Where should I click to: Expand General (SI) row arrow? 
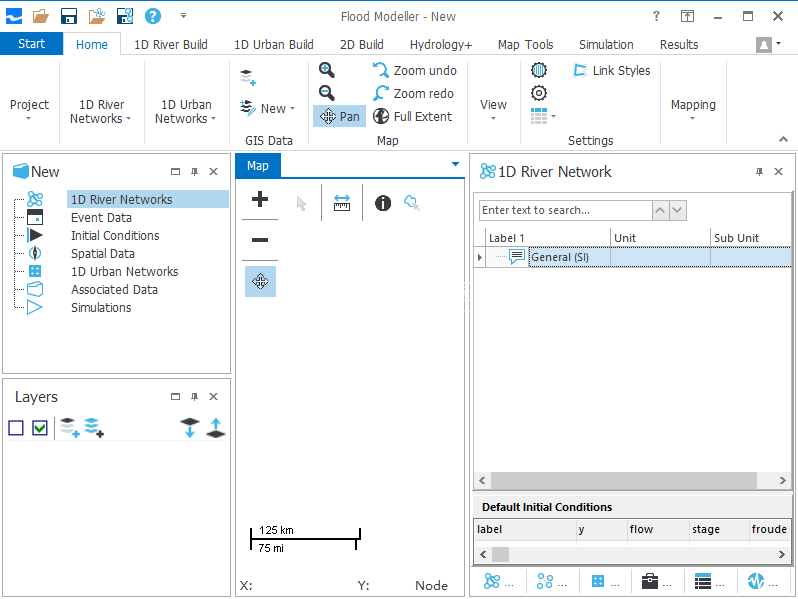pos(479,258)
